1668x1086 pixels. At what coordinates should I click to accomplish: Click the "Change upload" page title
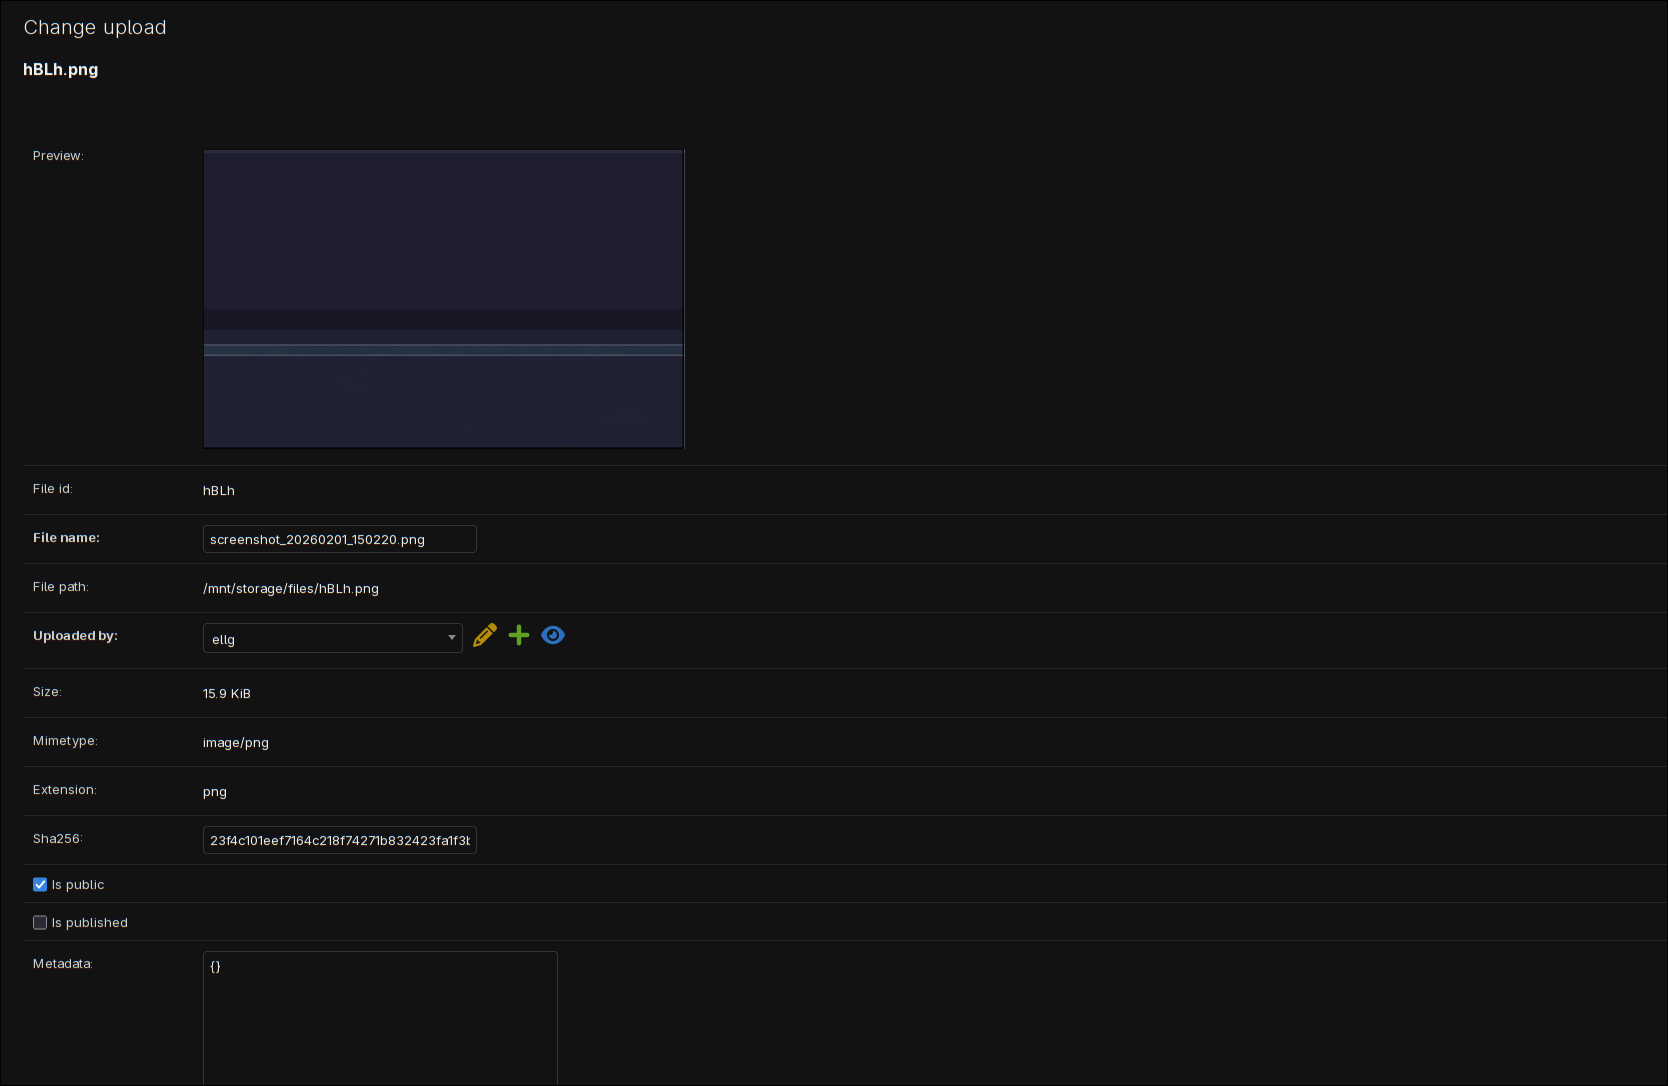coord(95,28)
